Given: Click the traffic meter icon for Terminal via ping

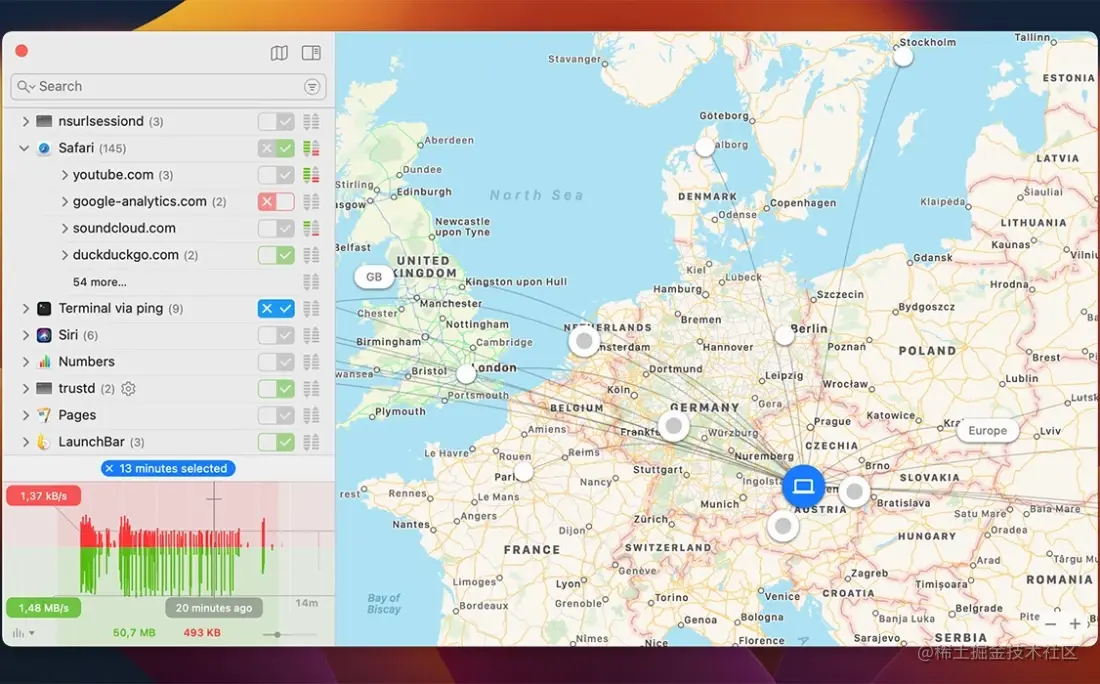Looking at the screenshot, I should click(x=311, y=309).
